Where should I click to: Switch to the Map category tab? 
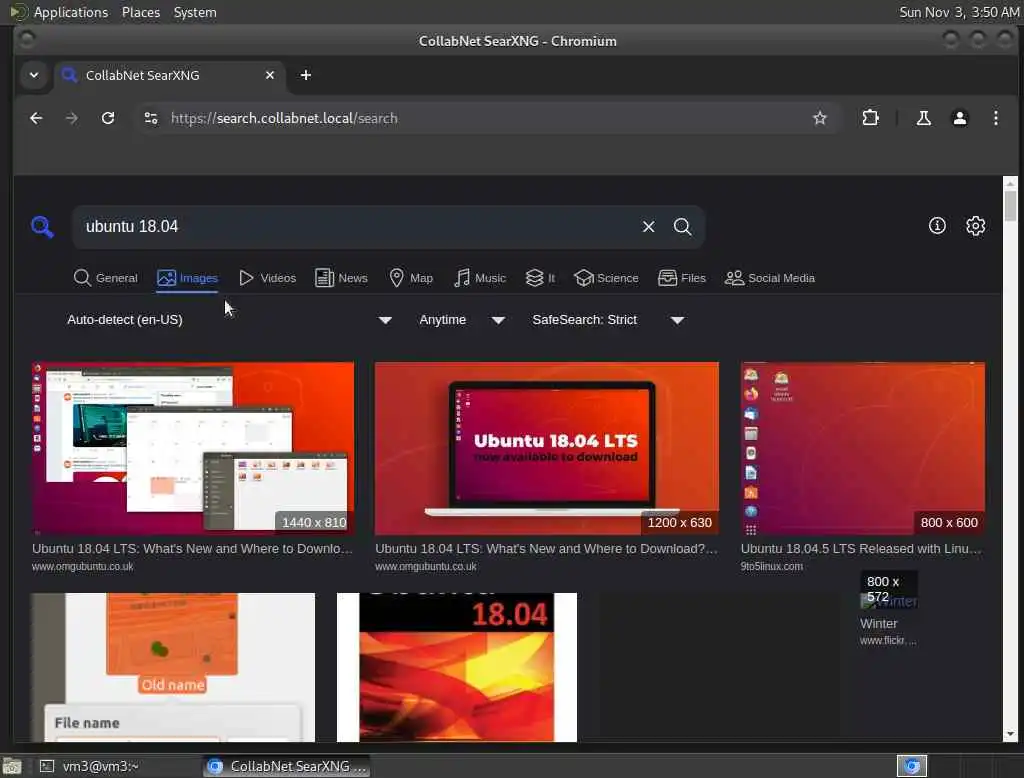pos(411,278)
